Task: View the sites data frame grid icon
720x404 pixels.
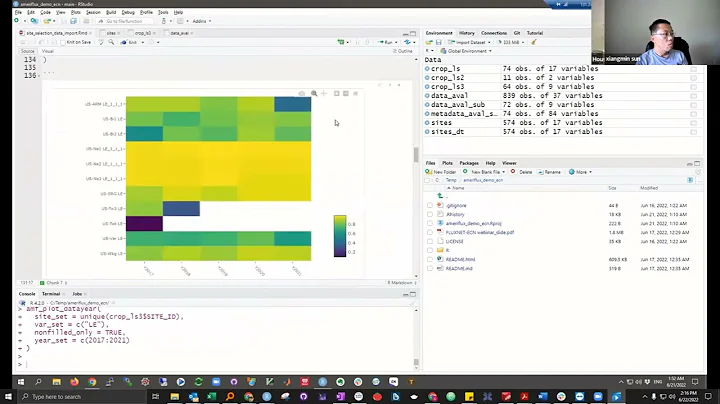Action: pos(693,123)
